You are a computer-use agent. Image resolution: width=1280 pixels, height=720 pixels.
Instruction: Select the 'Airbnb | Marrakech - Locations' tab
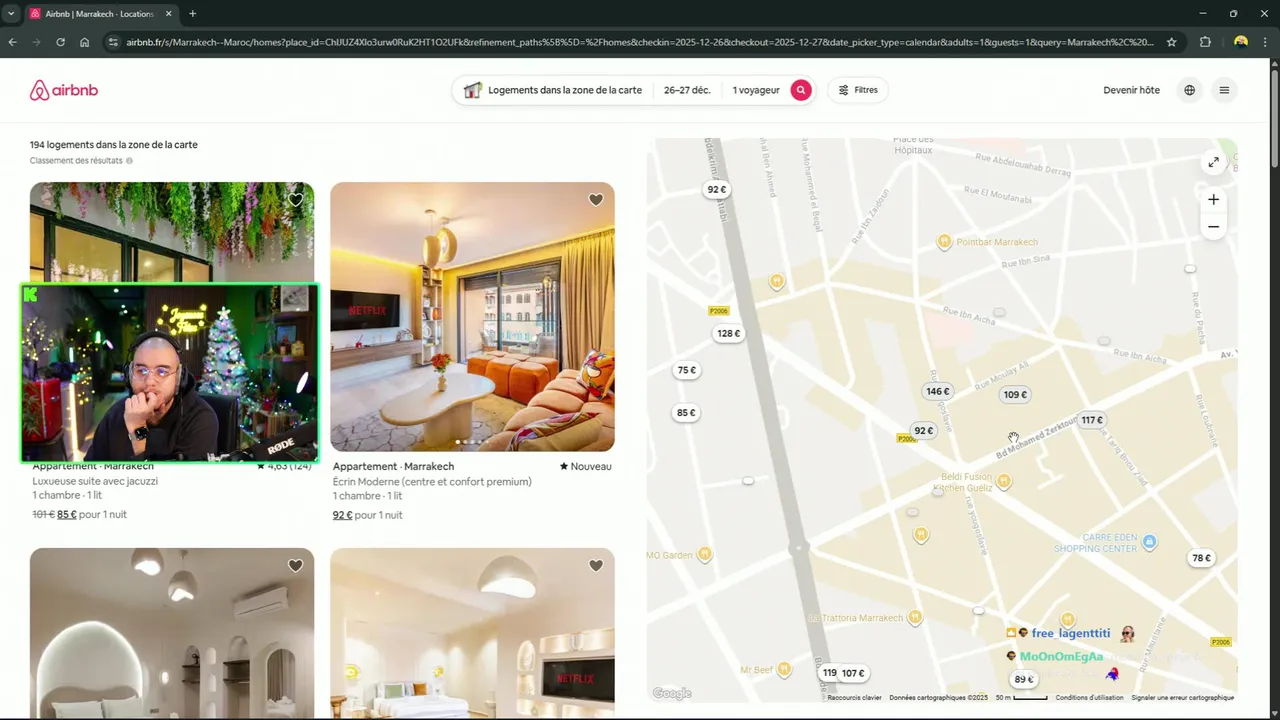pyautogui.click(x=100, y=14)
